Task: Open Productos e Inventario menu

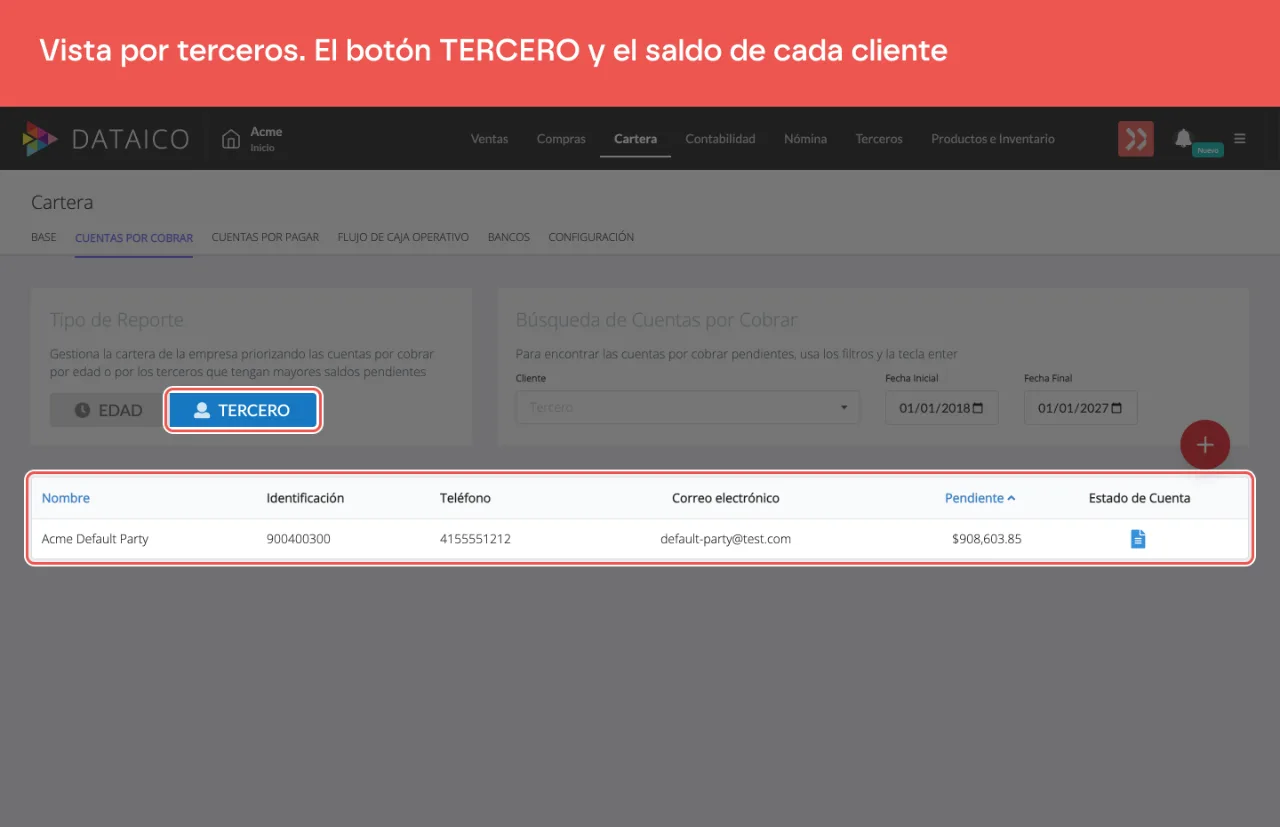Action: pyautogui.click(x=993, y=139)
